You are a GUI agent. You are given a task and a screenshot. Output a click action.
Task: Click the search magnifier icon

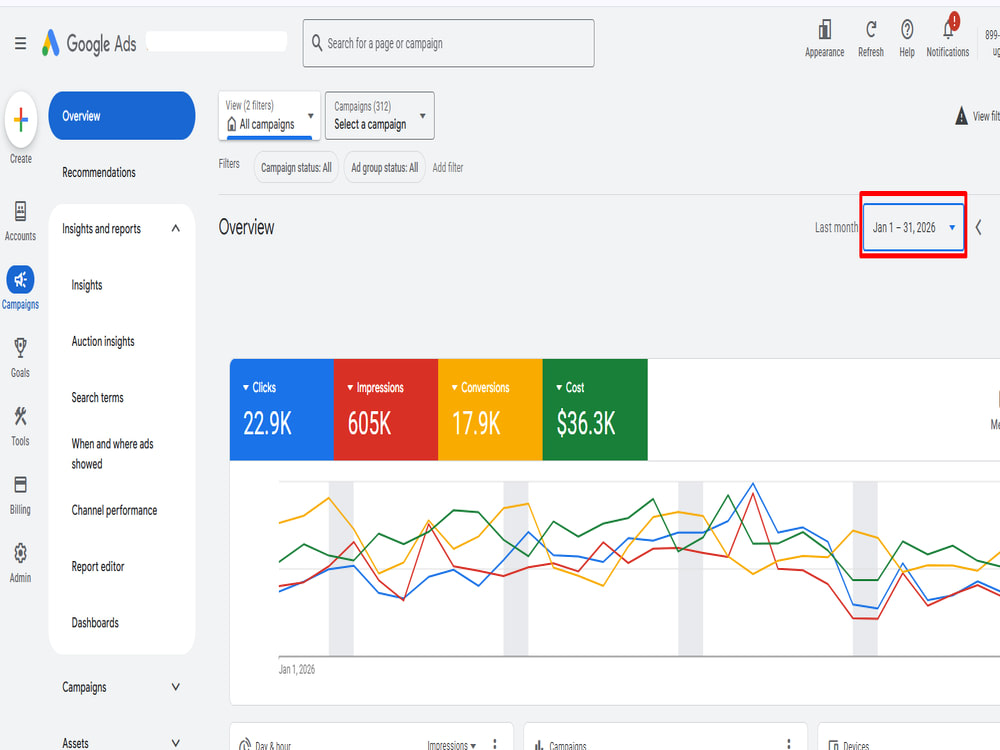[317, 43]
